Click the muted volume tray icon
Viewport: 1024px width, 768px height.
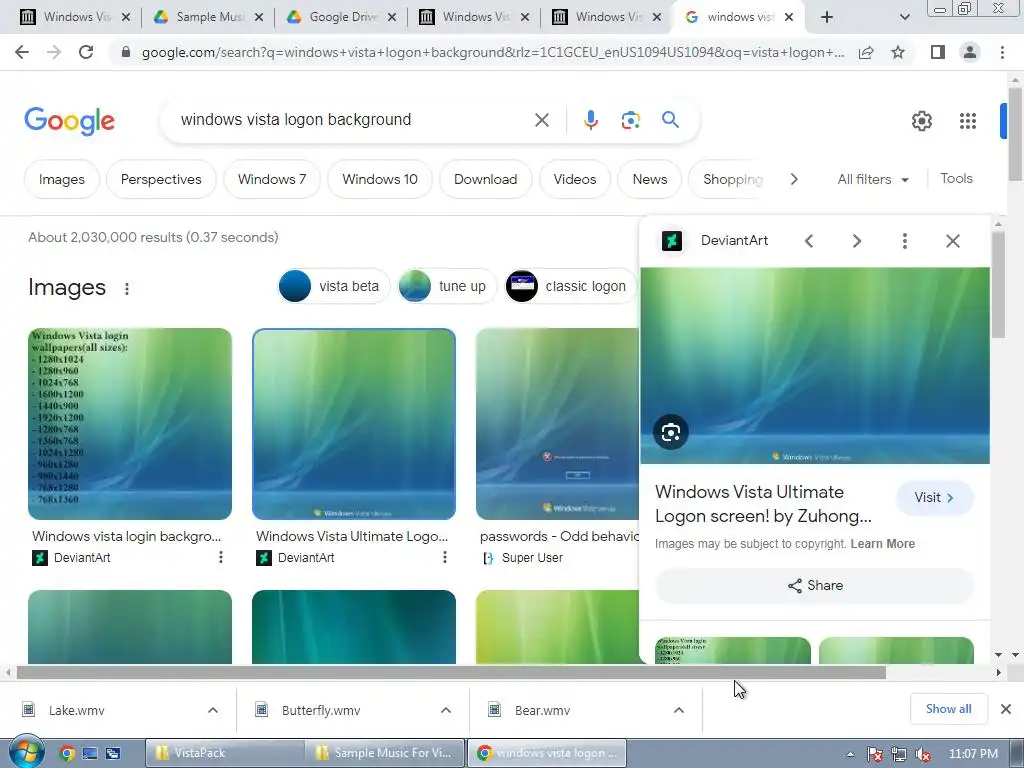click(923, 754)
